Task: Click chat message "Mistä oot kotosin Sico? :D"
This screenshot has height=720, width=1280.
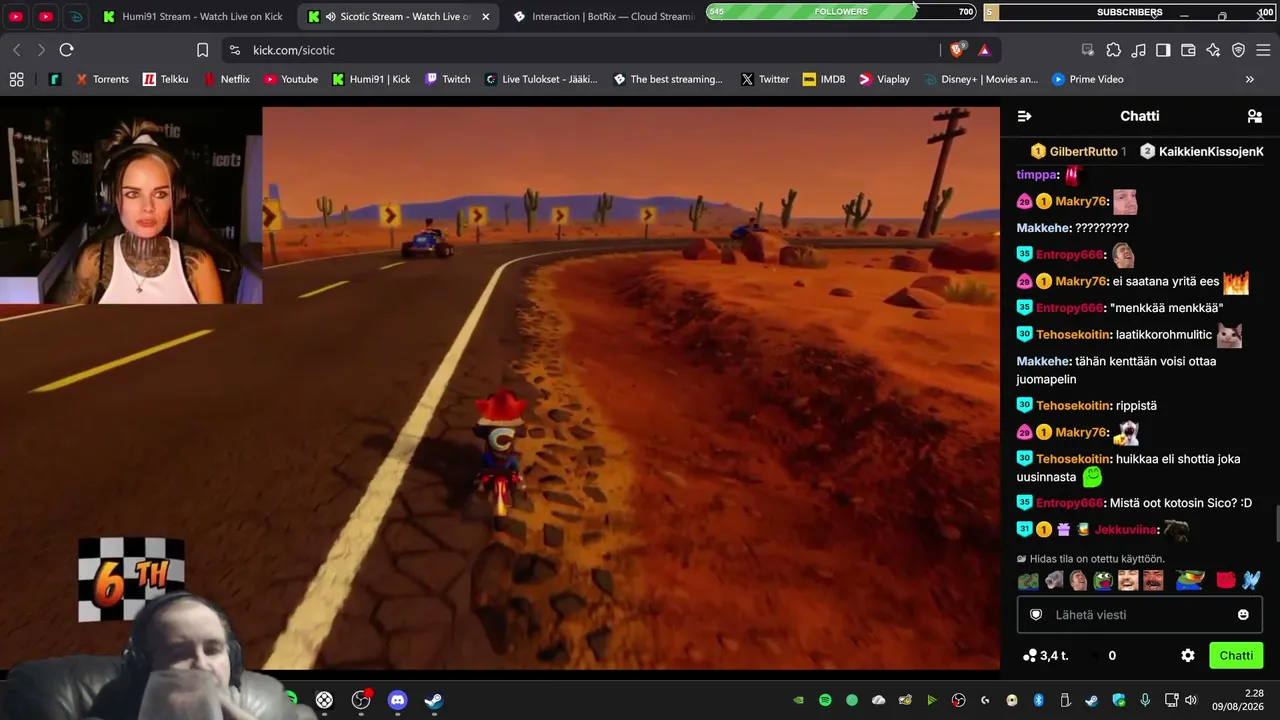Action: pos(1181,503)
